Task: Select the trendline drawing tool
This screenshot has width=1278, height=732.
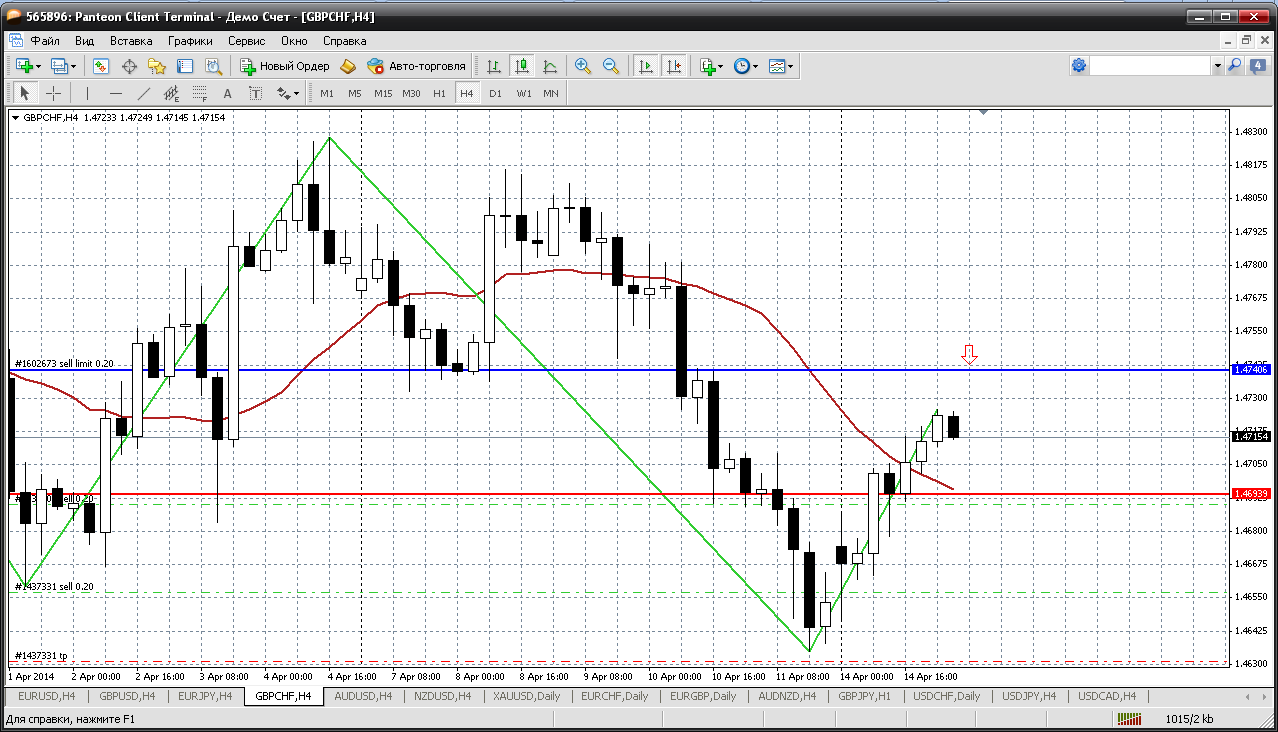Action: (x=144, y=93)
